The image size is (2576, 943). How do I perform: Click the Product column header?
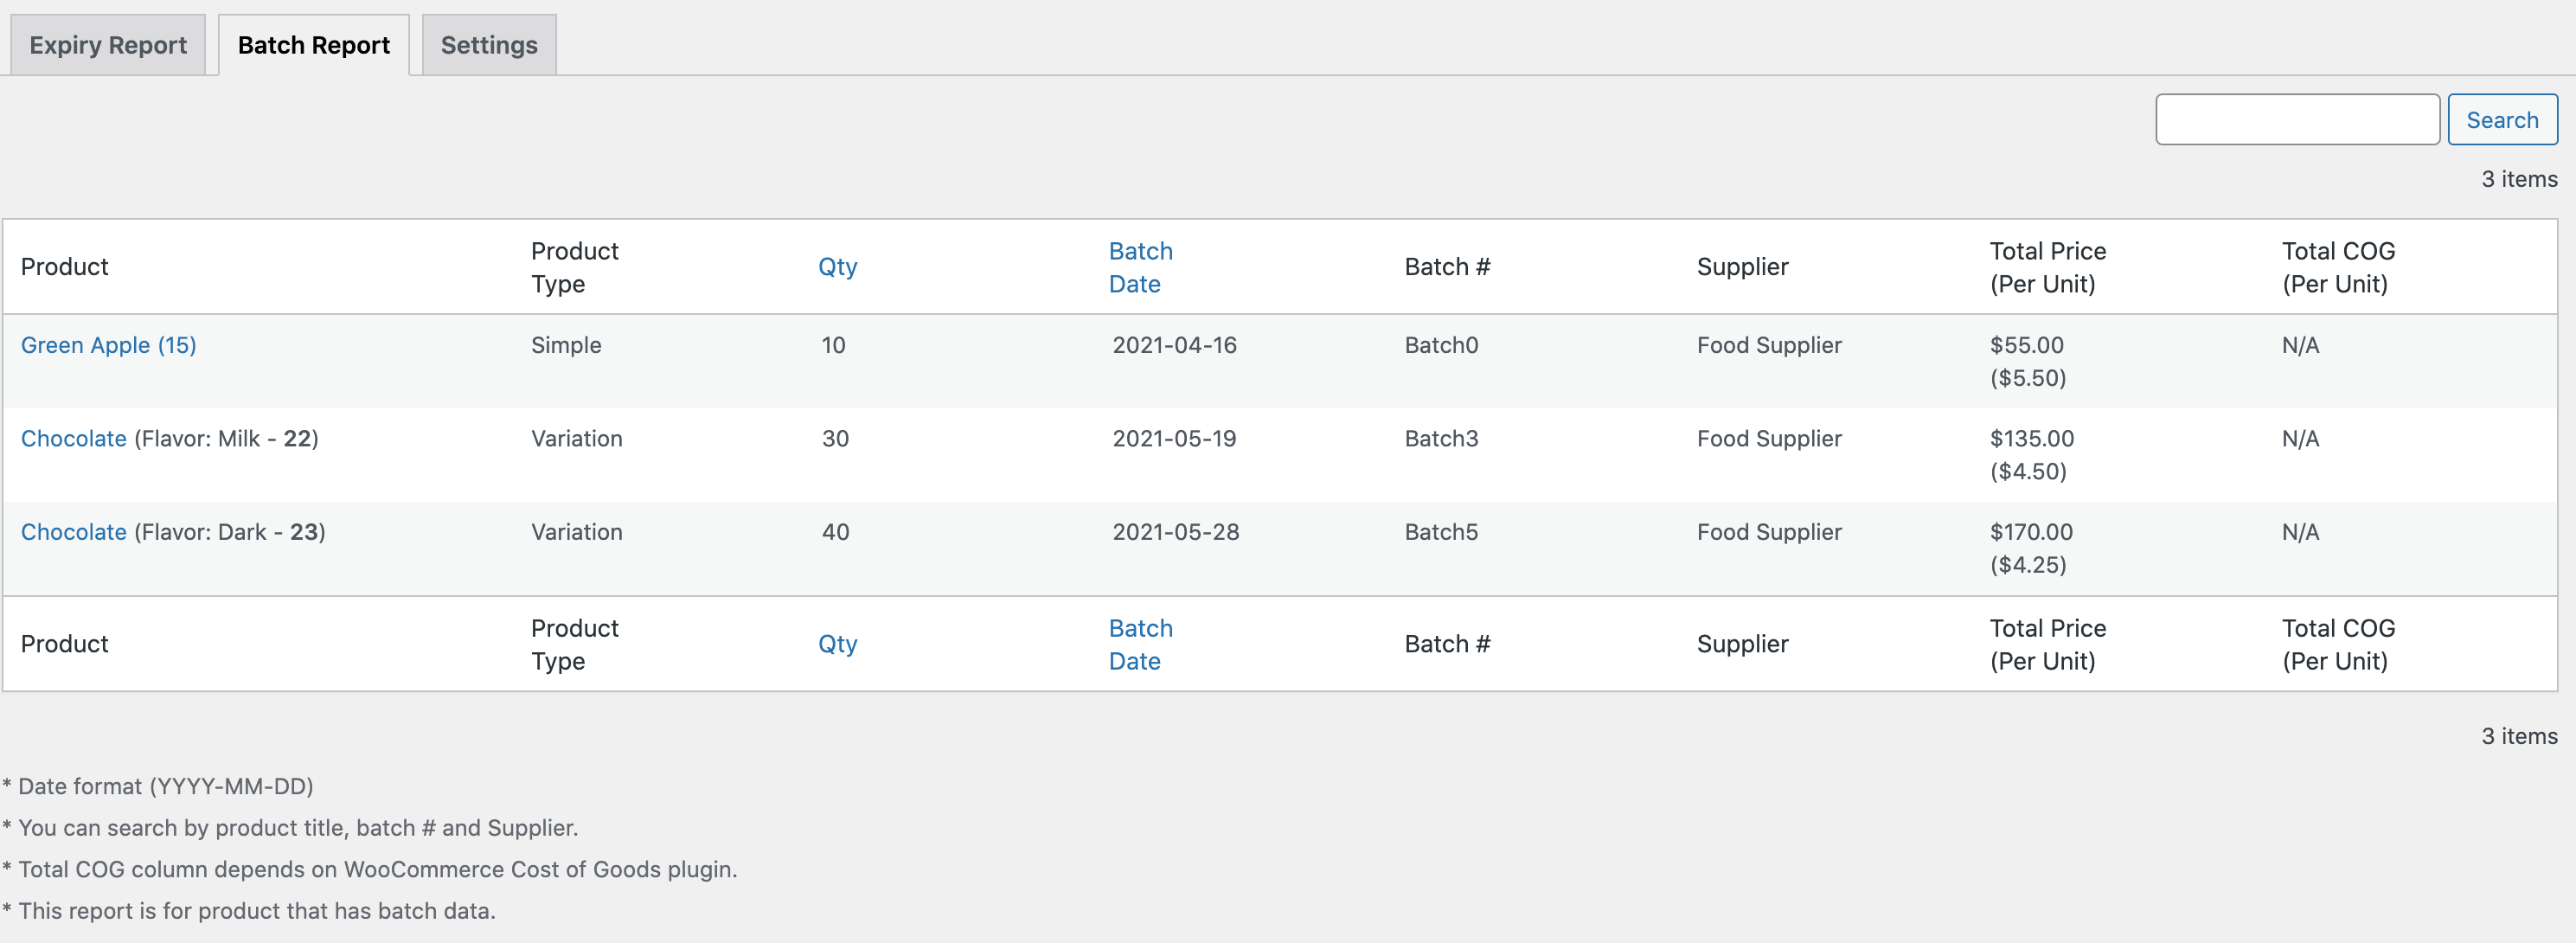point(64,266)
